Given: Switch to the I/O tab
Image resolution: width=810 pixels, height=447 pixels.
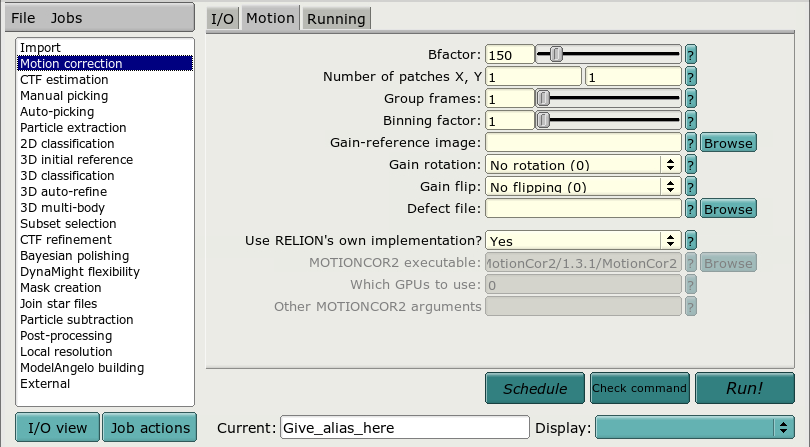Looking at the screenshot, I should 223,19.
